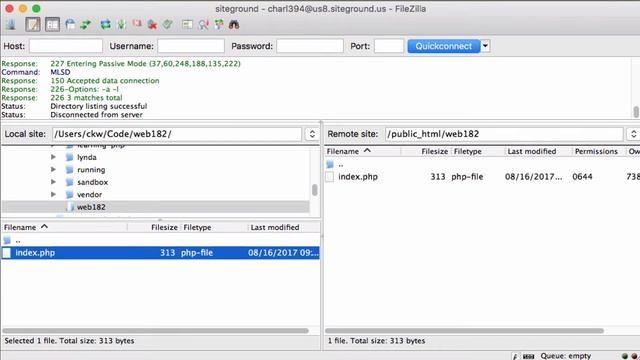This screenshot has height=360, width=640.
Task: Toggle the message log display icon
Action: 33,24
